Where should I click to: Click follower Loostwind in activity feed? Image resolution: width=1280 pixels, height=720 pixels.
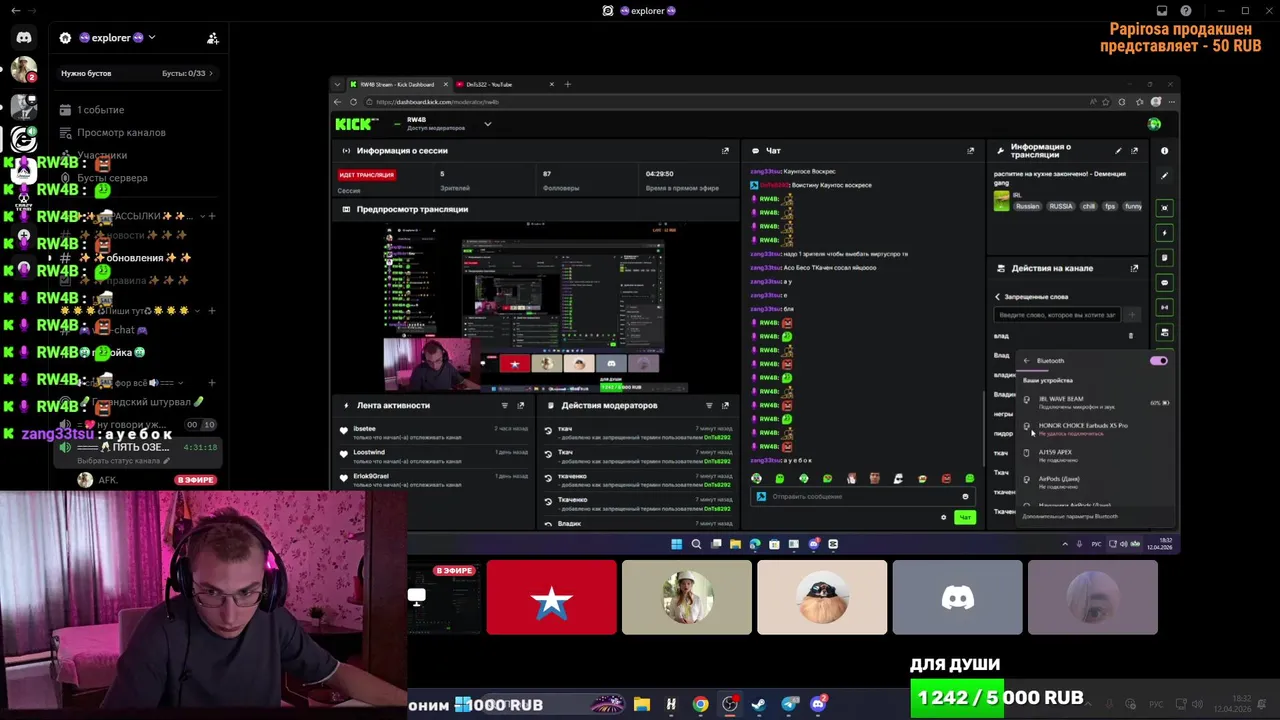(x=368, y=452)
